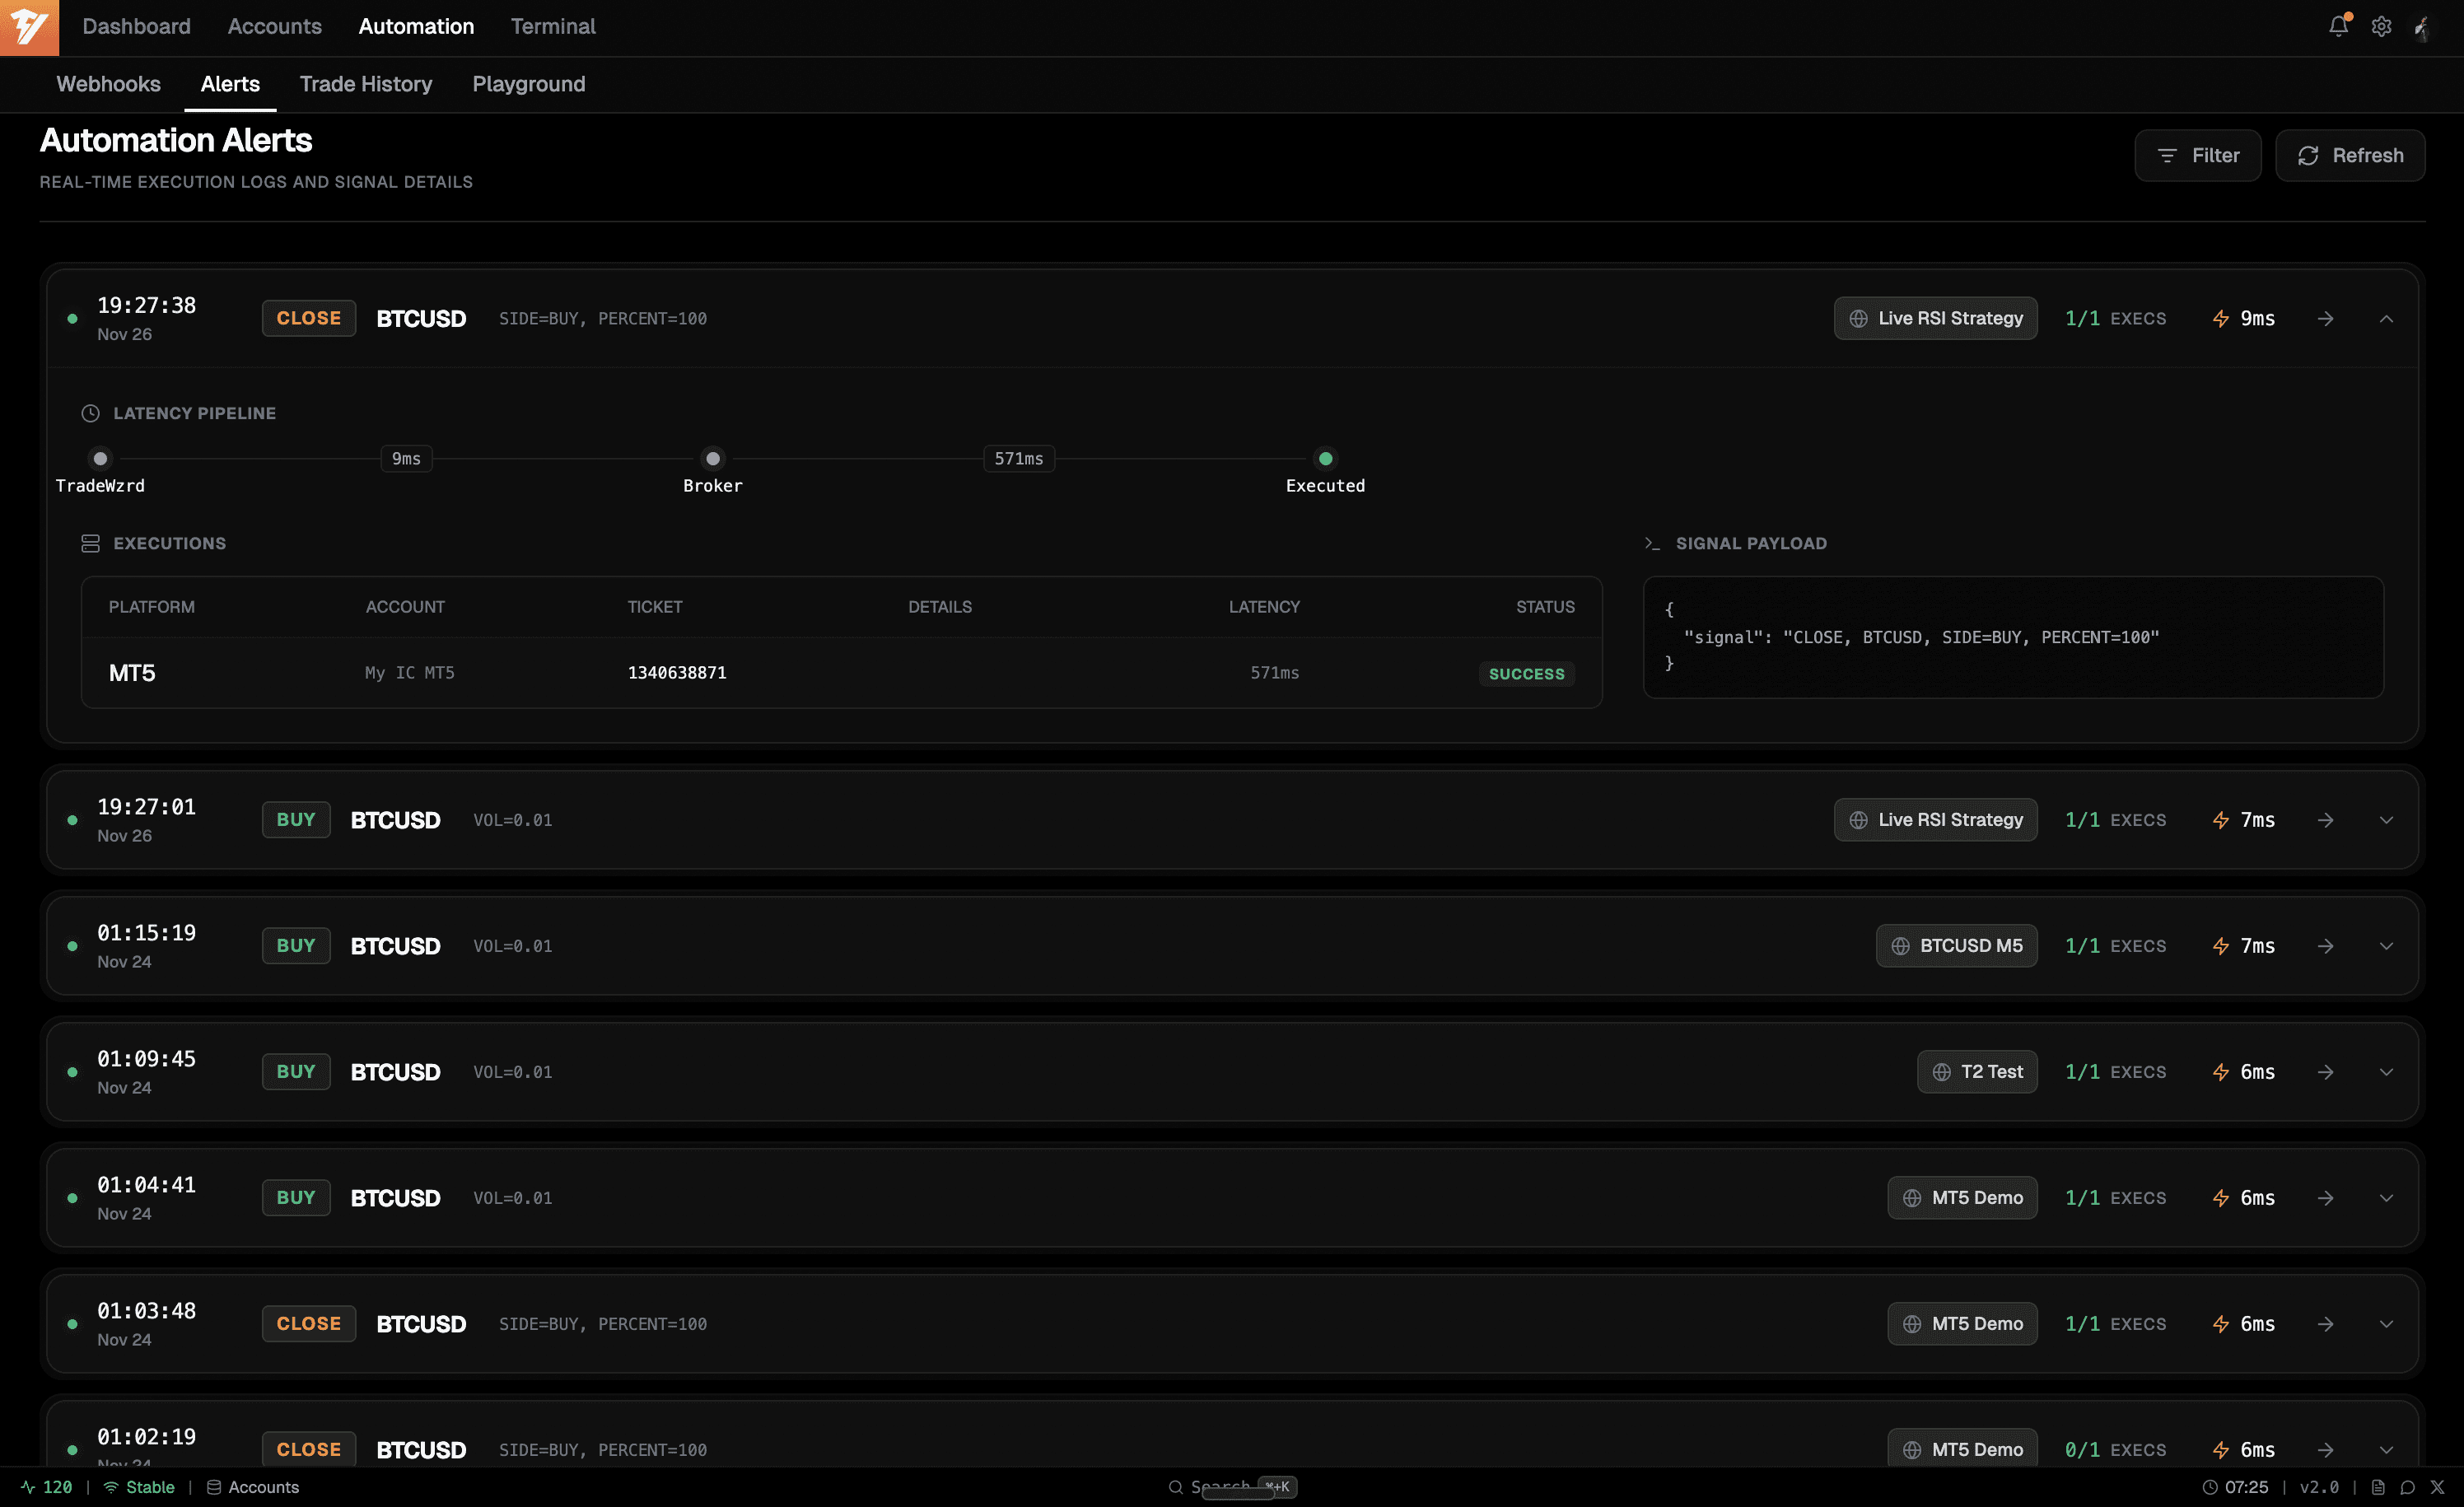
Task: Click the Search field in bottom bar
Action: [1220, 1487]
